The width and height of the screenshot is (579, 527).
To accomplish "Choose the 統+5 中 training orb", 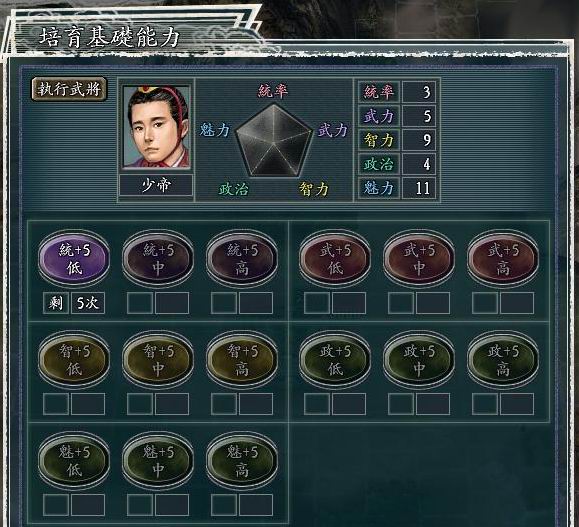I will click(158, 258).
